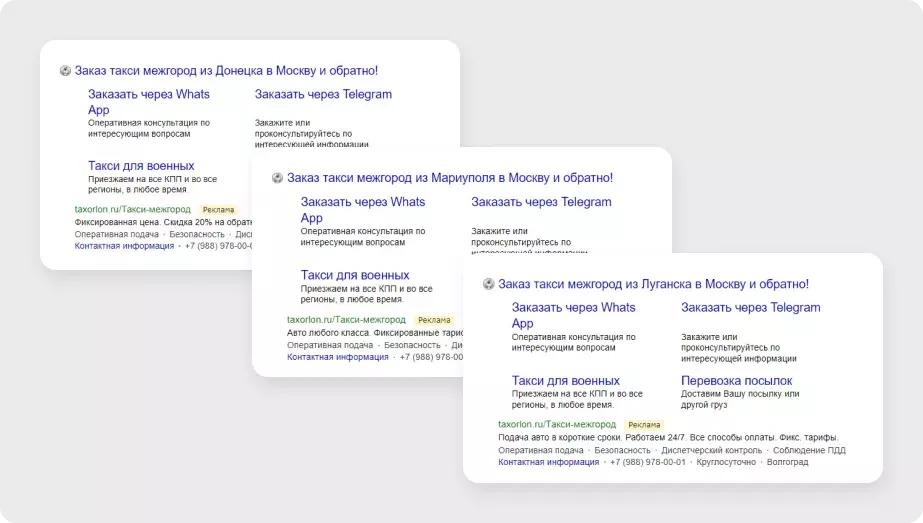The image size is (923, 523).
Task: Click the taxorlon.ru URL in the Донецк ad
Action: pos(132,209)
